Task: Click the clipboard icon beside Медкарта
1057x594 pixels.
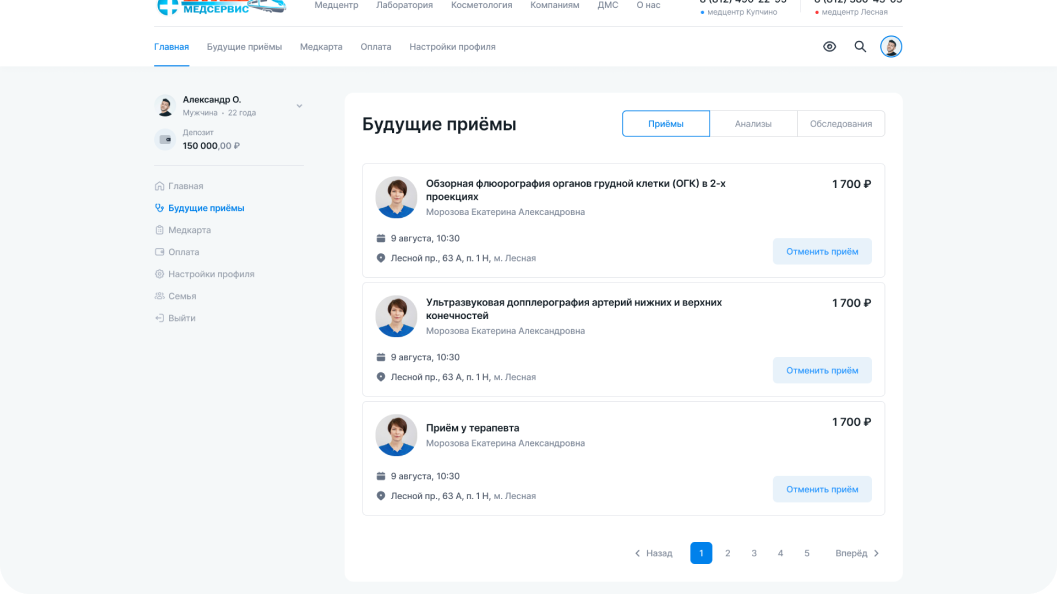Action: pos(159,230)
